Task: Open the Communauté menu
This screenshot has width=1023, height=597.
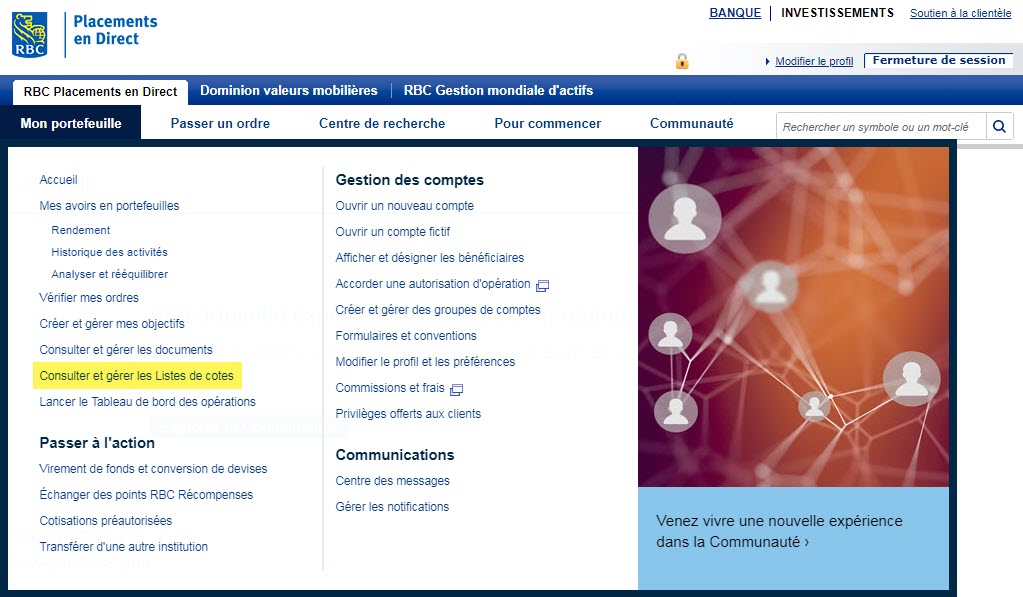Action: [692, 123]
